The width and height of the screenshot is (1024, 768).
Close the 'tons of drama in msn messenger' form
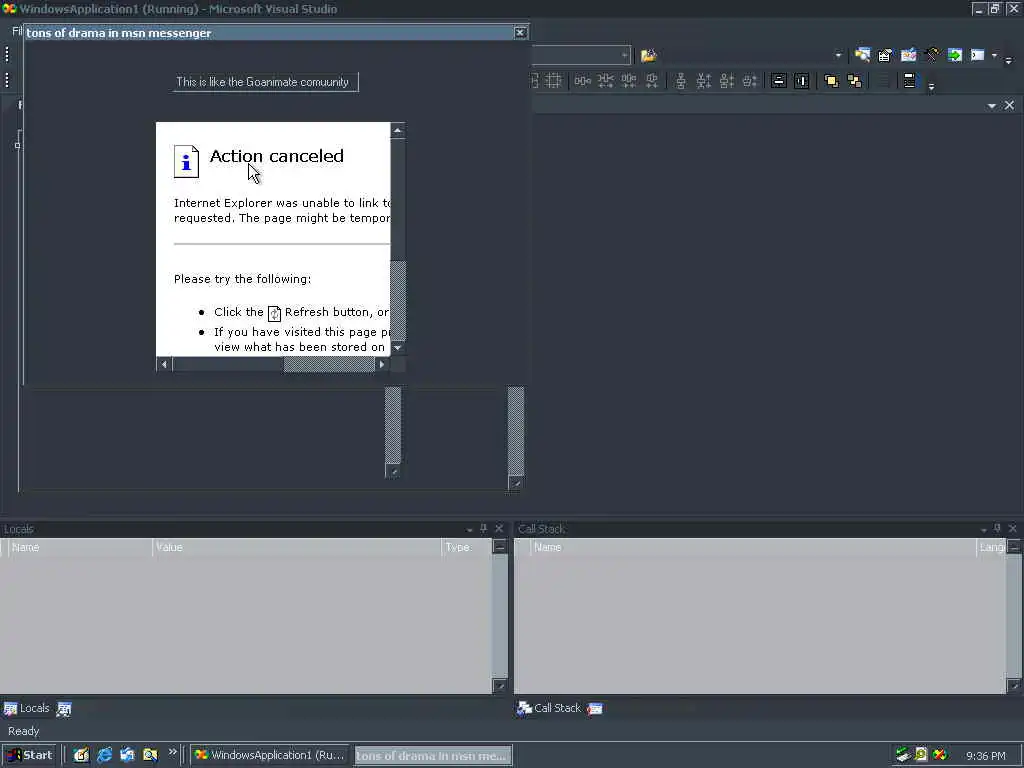coord(520,33)
